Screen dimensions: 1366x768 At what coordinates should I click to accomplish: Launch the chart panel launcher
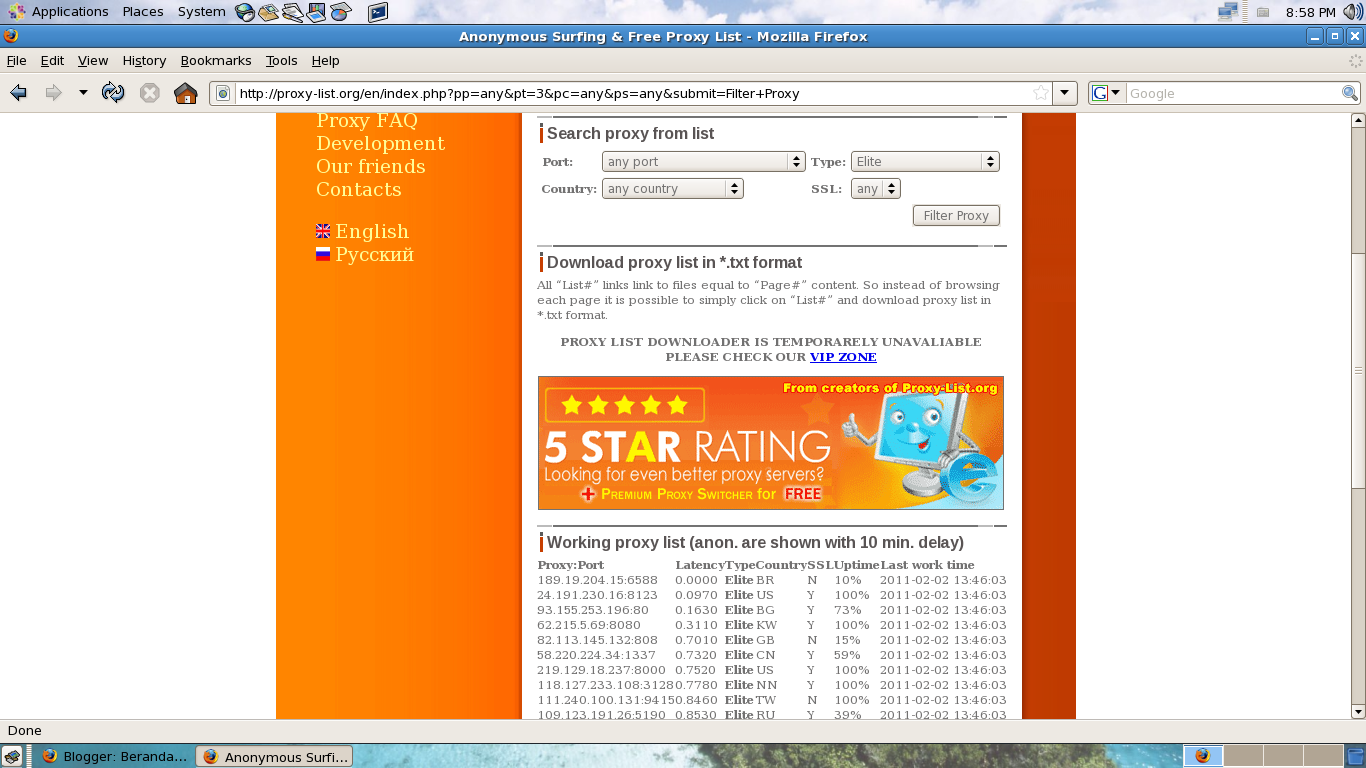pos(341,12)
